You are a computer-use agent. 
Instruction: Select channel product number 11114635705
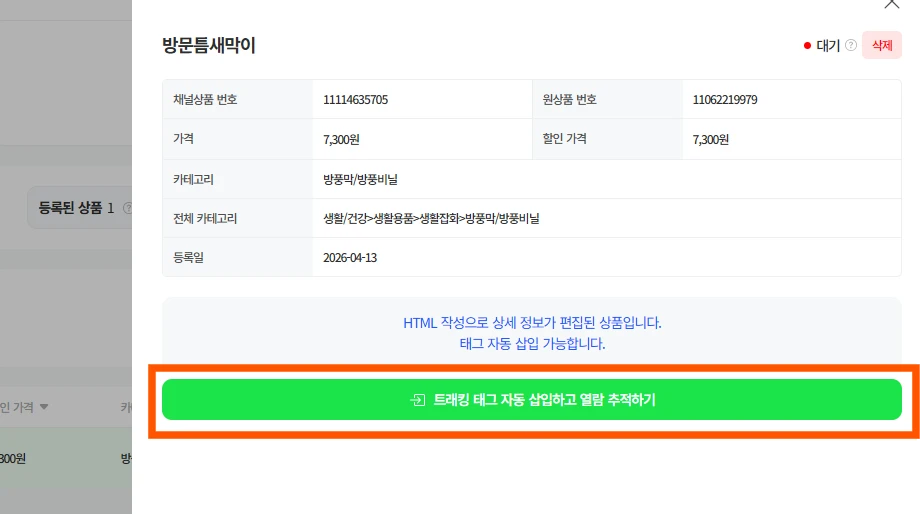click(x=355, y=100)
